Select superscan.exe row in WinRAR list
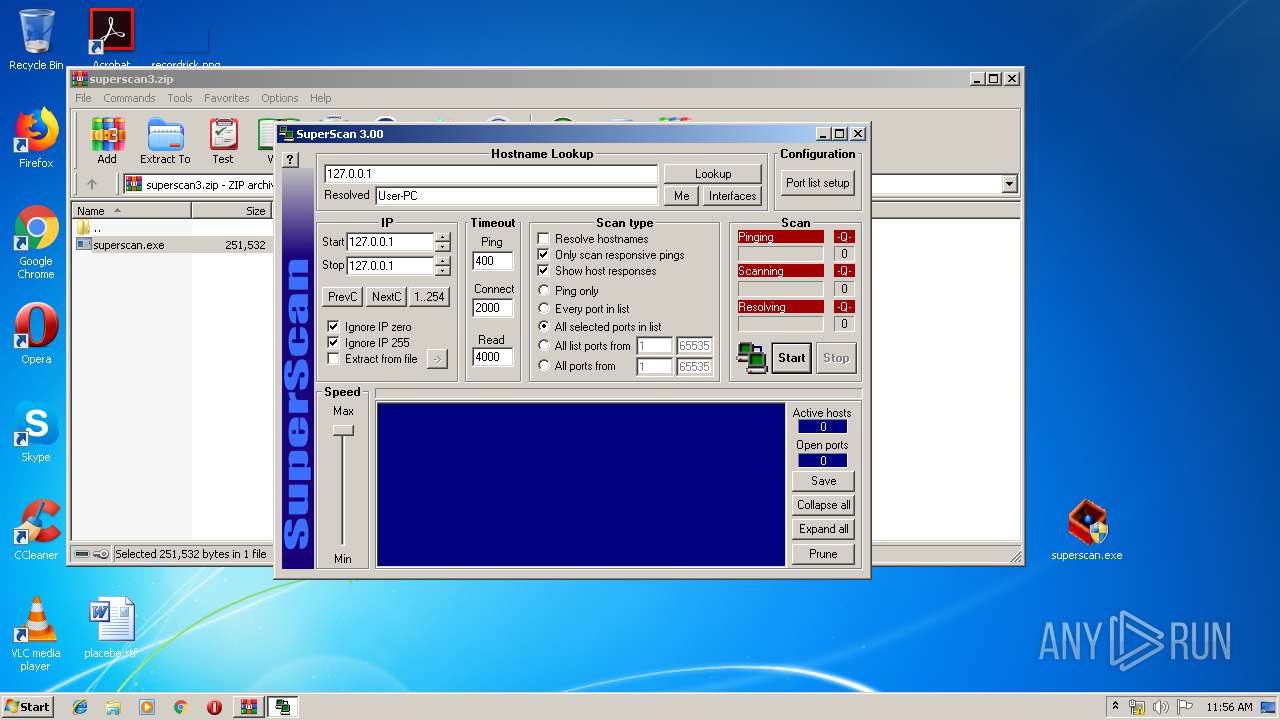The height and width of the screenshot is (720, 1280). coord(171,245)
